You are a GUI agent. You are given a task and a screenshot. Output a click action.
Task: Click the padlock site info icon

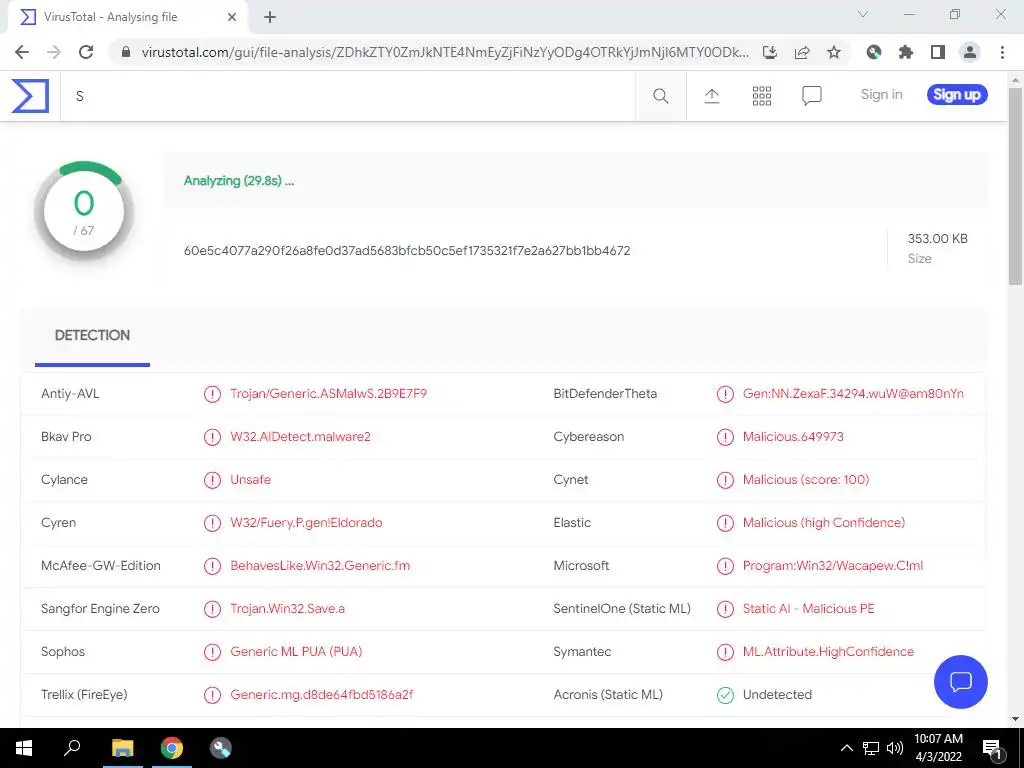(x=126, y=52)
